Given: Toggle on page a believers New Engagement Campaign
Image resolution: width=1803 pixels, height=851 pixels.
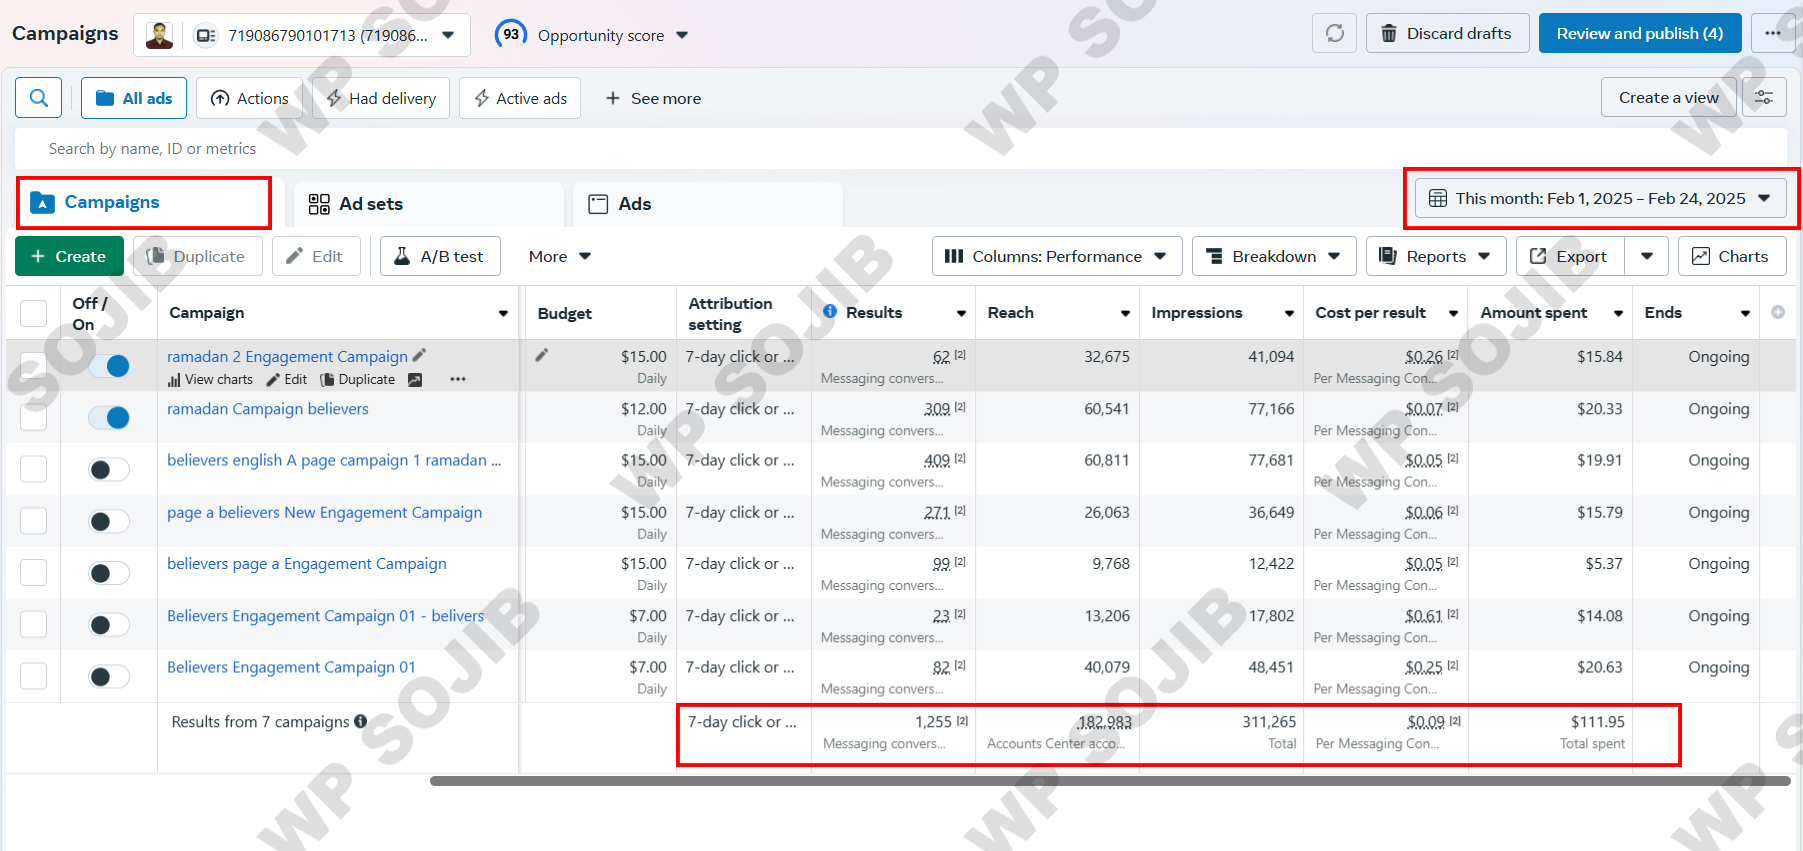Looking at the screenshot, I should [x=109, y=522].
